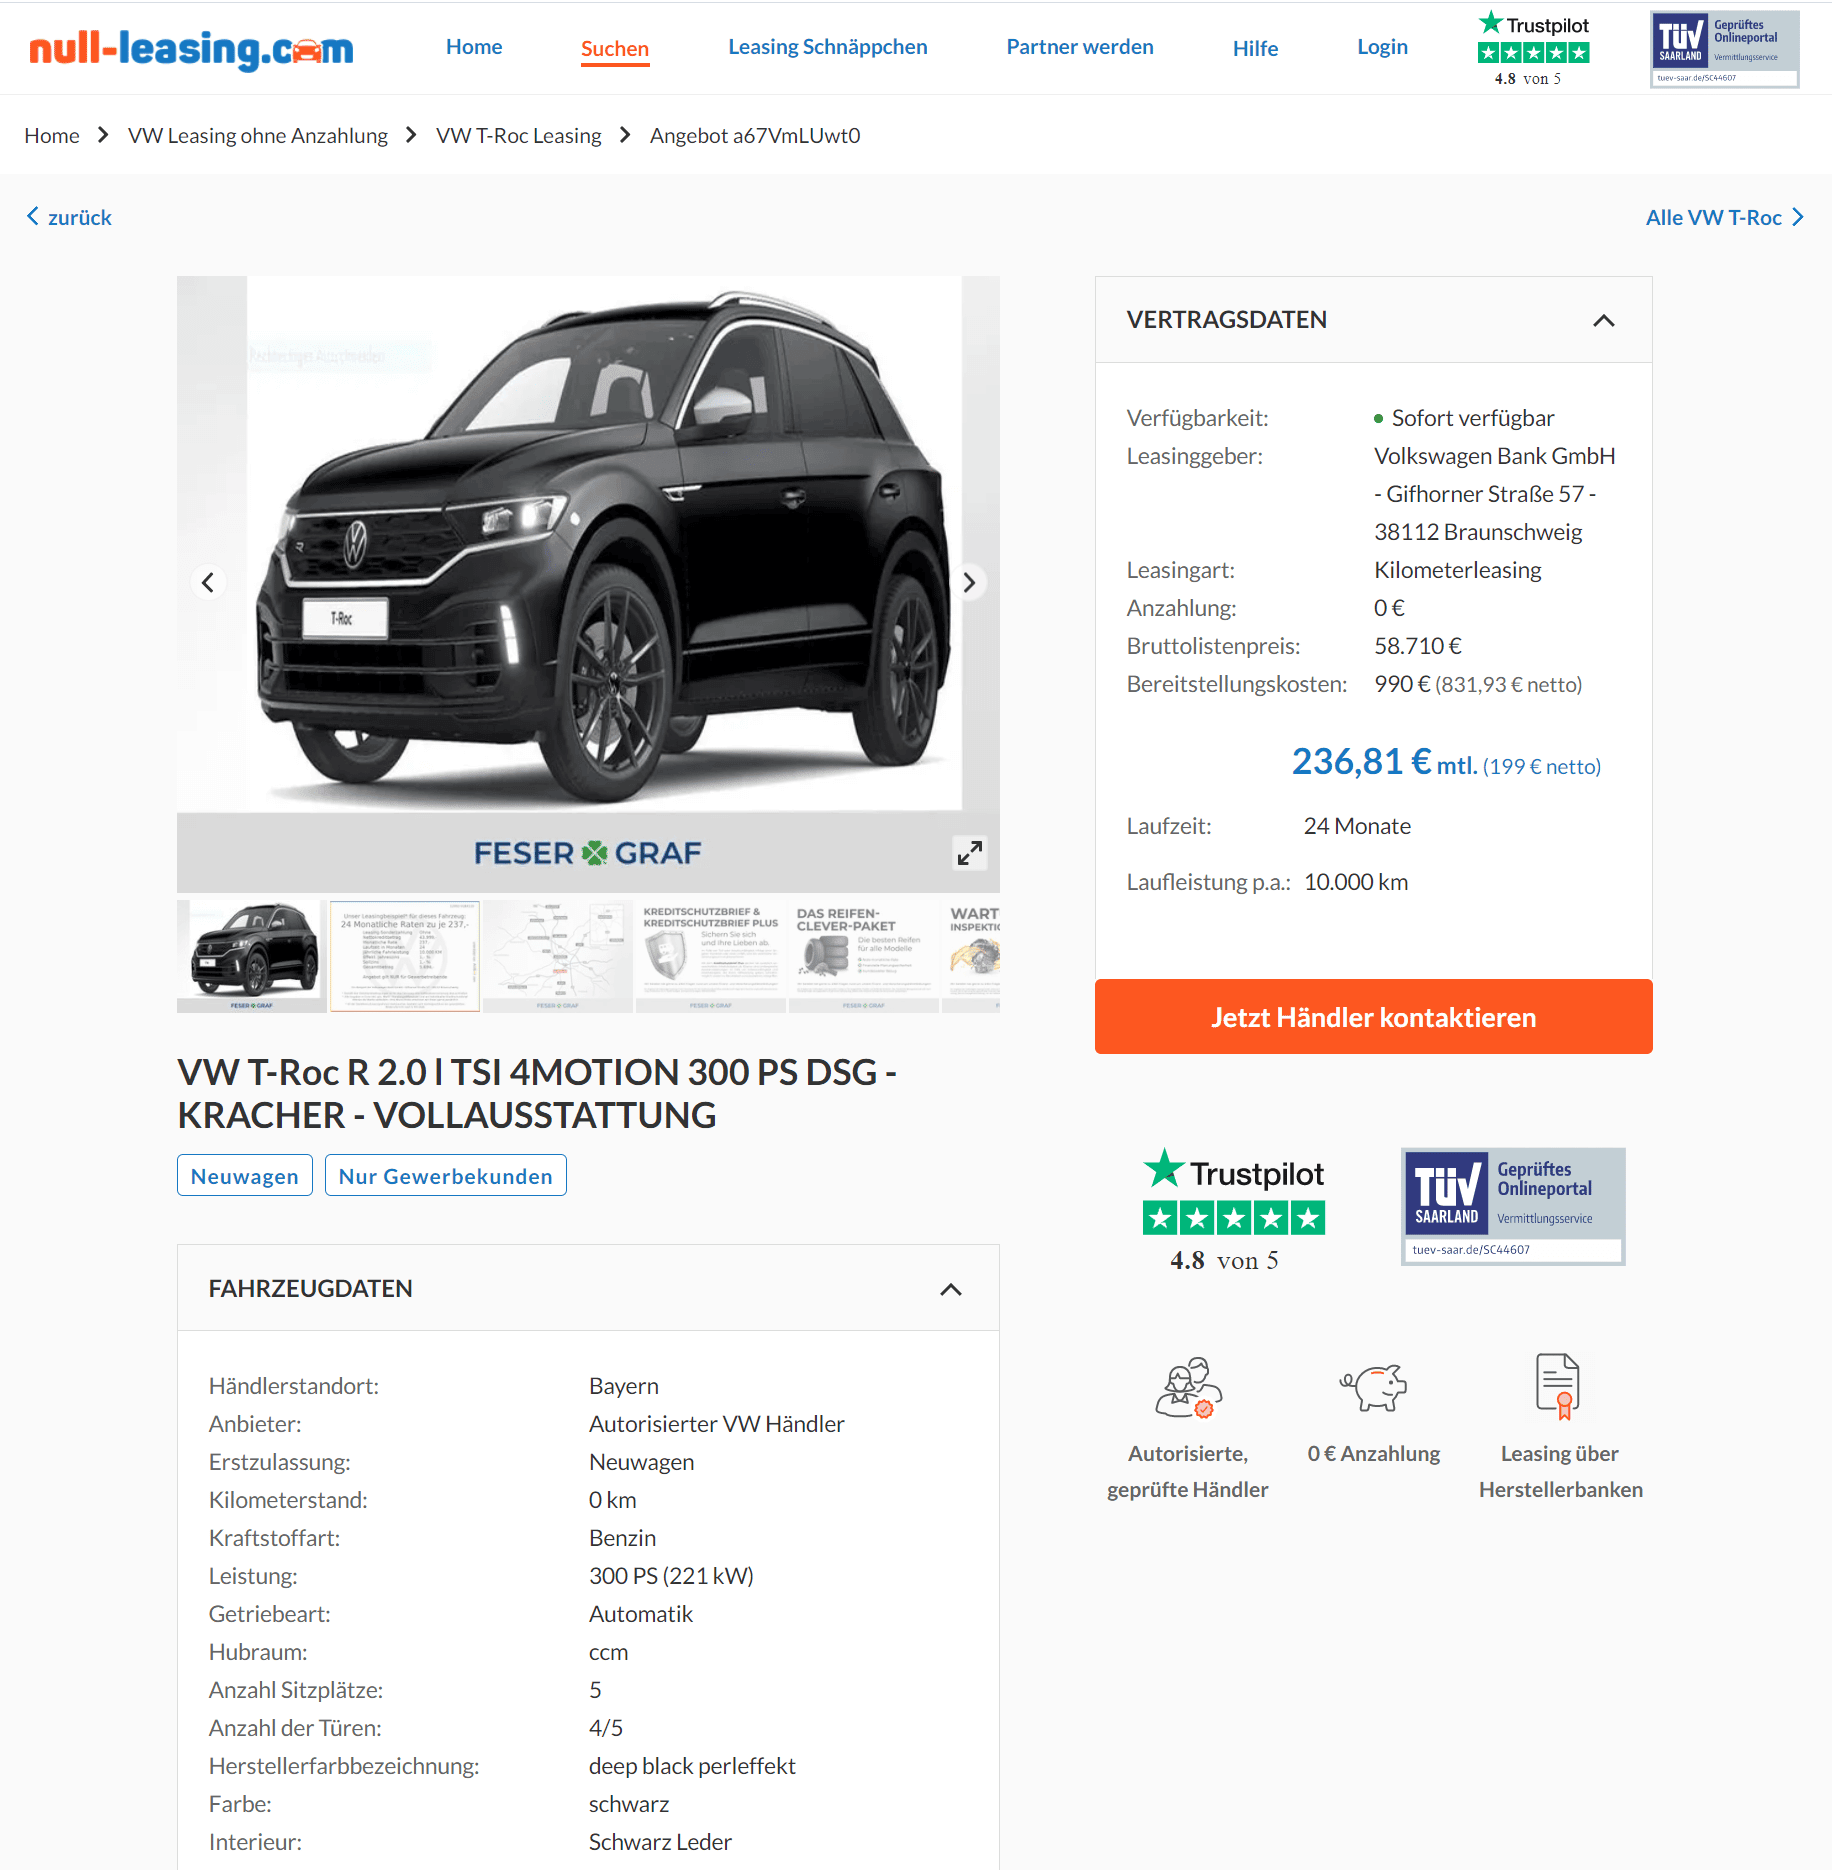Open the TÜV Saarland badge in the header

point(1724,49)
